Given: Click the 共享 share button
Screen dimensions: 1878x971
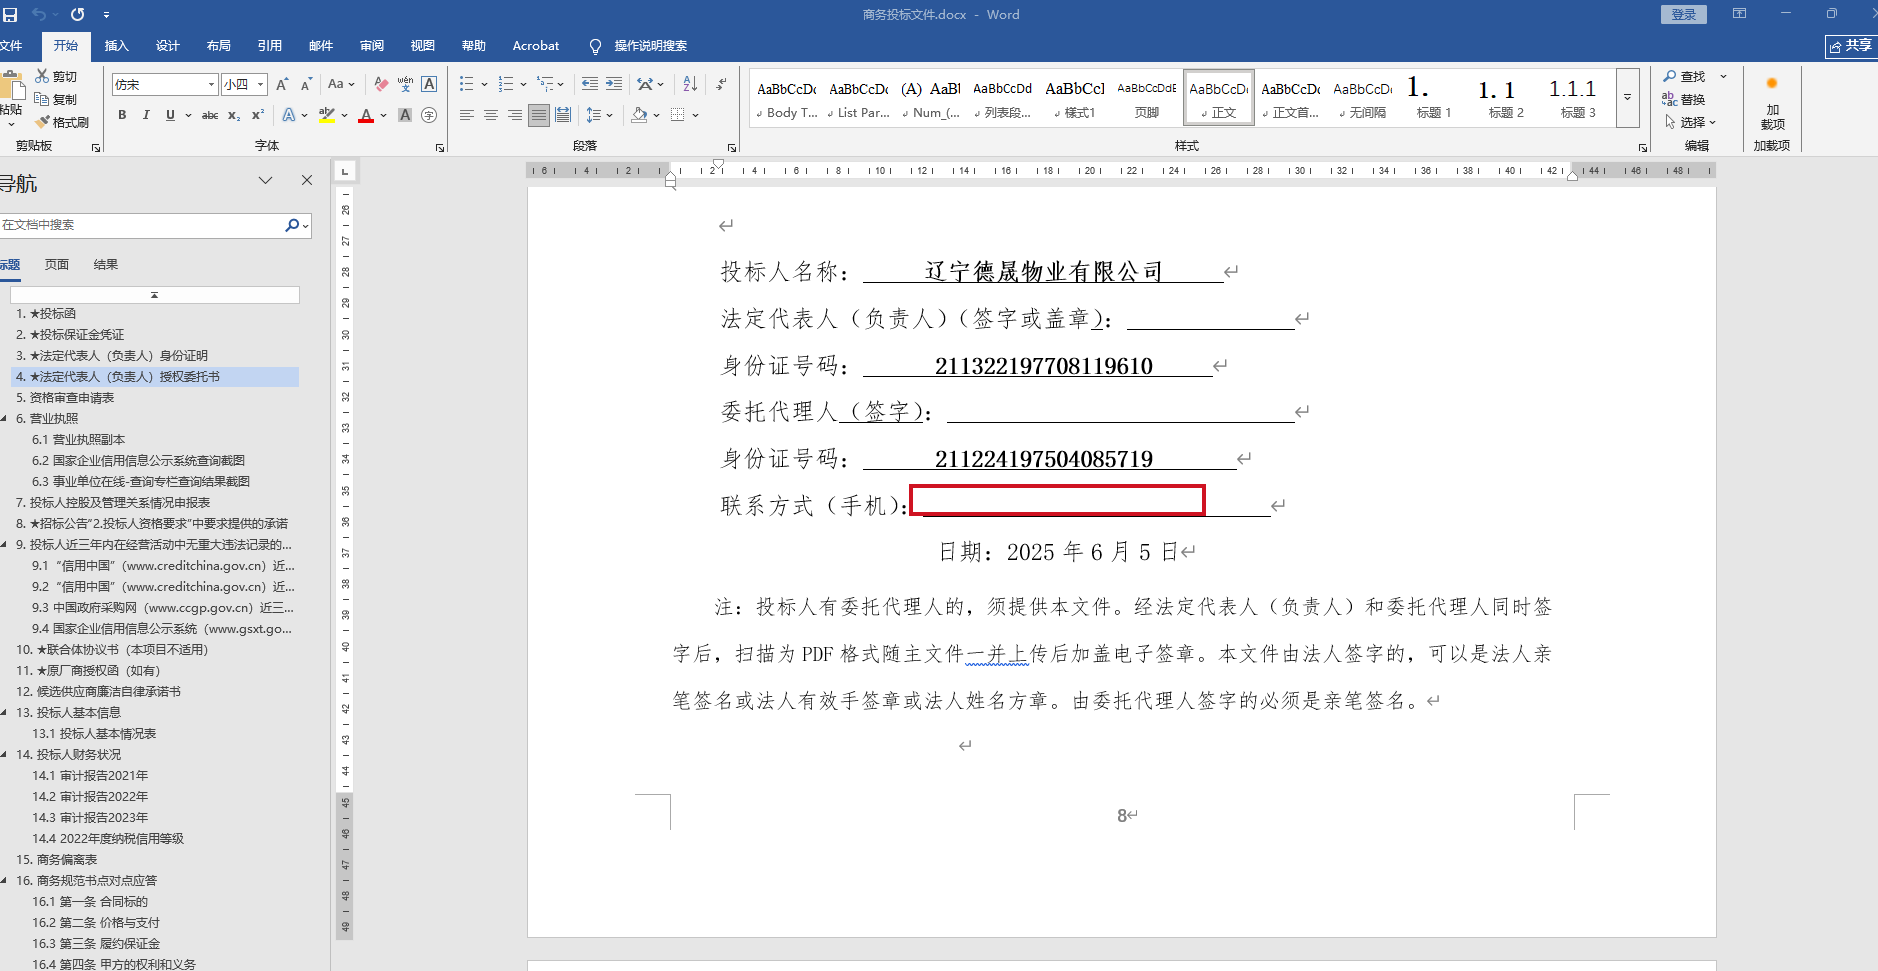Looking at the screenshot, I should [x=1851, y=46].
